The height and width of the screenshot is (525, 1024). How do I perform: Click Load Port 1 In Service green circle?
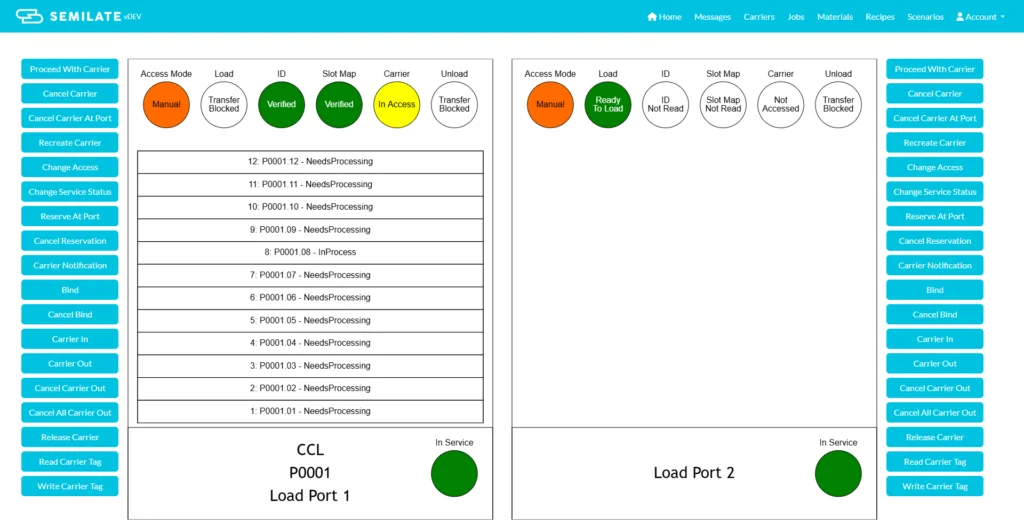pyautogui.click(x=454, y=473)
